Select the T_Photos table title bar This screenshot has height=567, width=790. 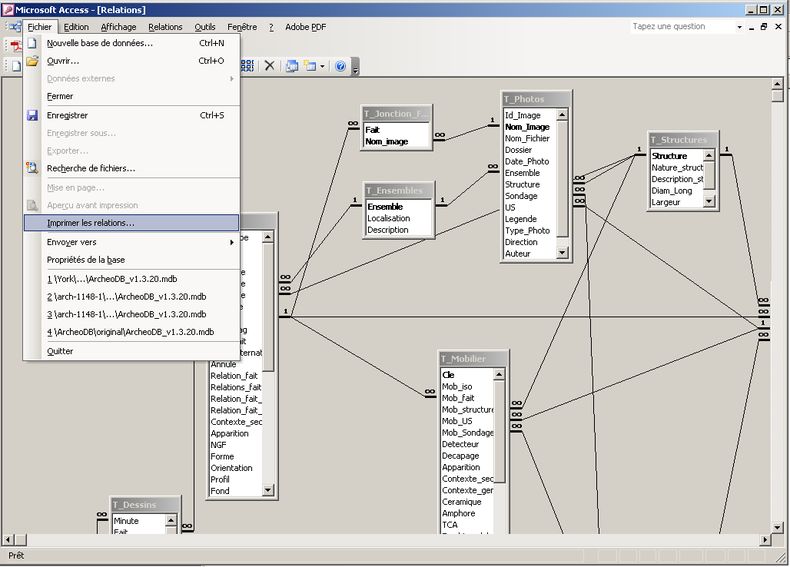[x=536, y=99]
